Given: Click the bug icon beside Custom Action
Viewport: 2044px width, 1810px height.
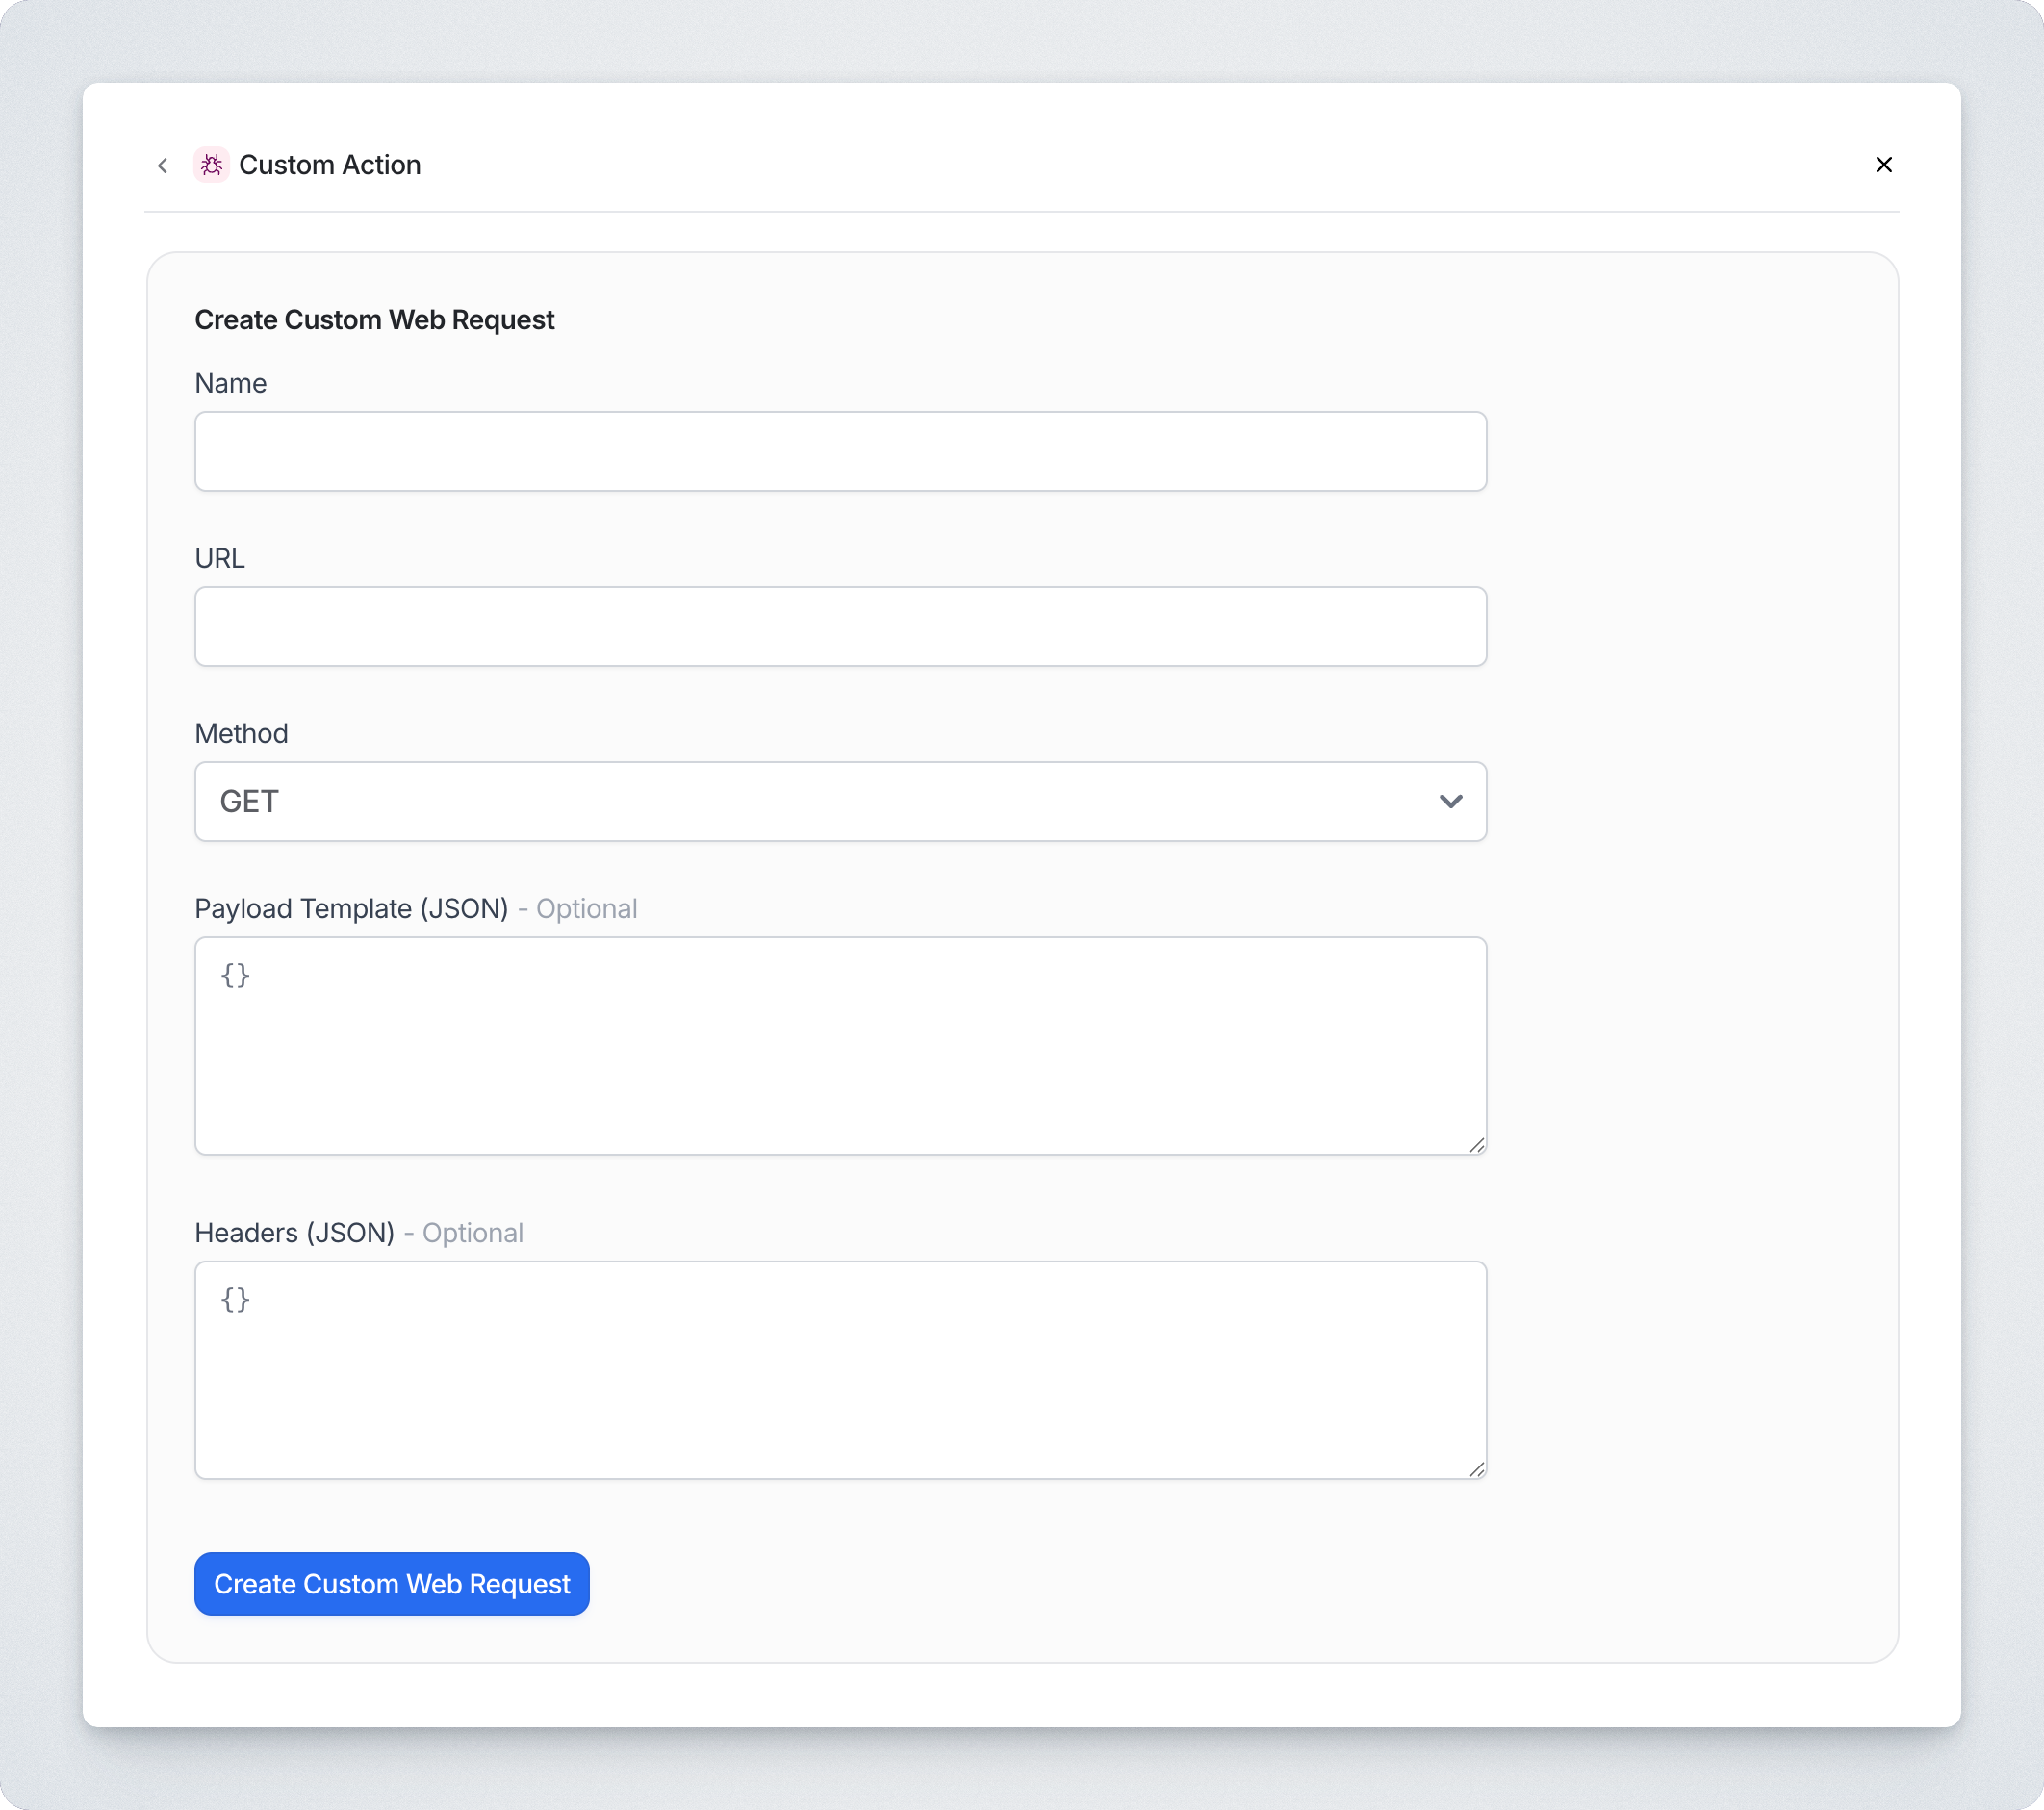Looking at the screenshot, I should (x=211, y=165).
